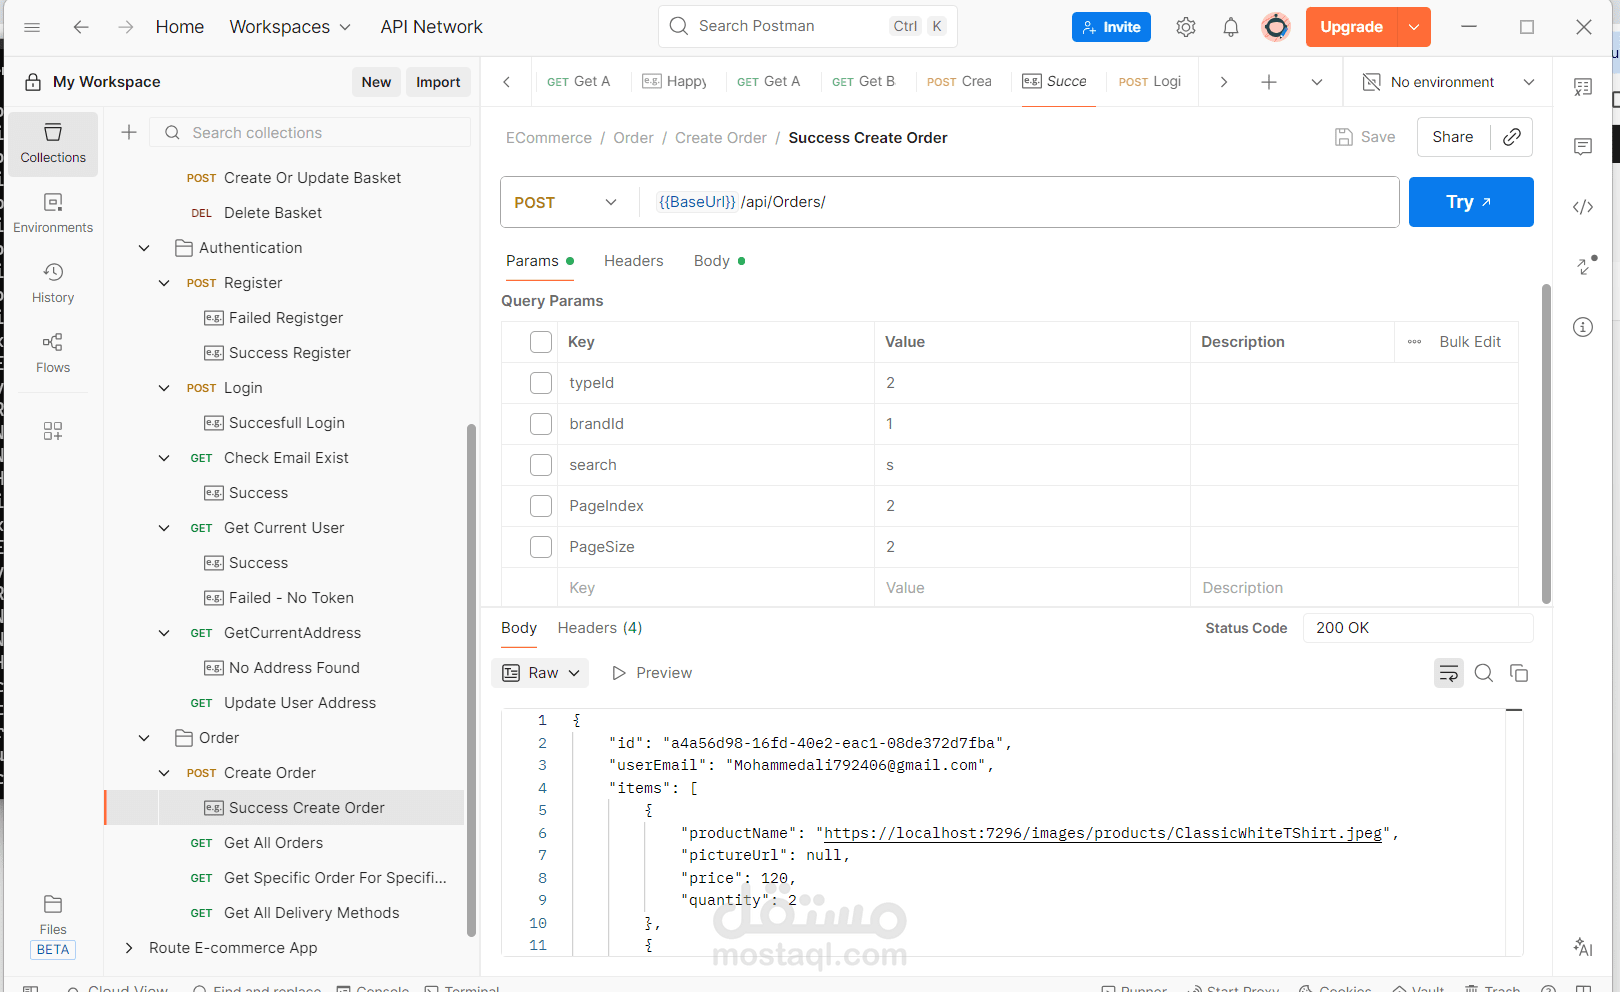Viewport: 1620px width, 992px height.
Task: Click the search icon in the response body
Action: click(1484, 673)
